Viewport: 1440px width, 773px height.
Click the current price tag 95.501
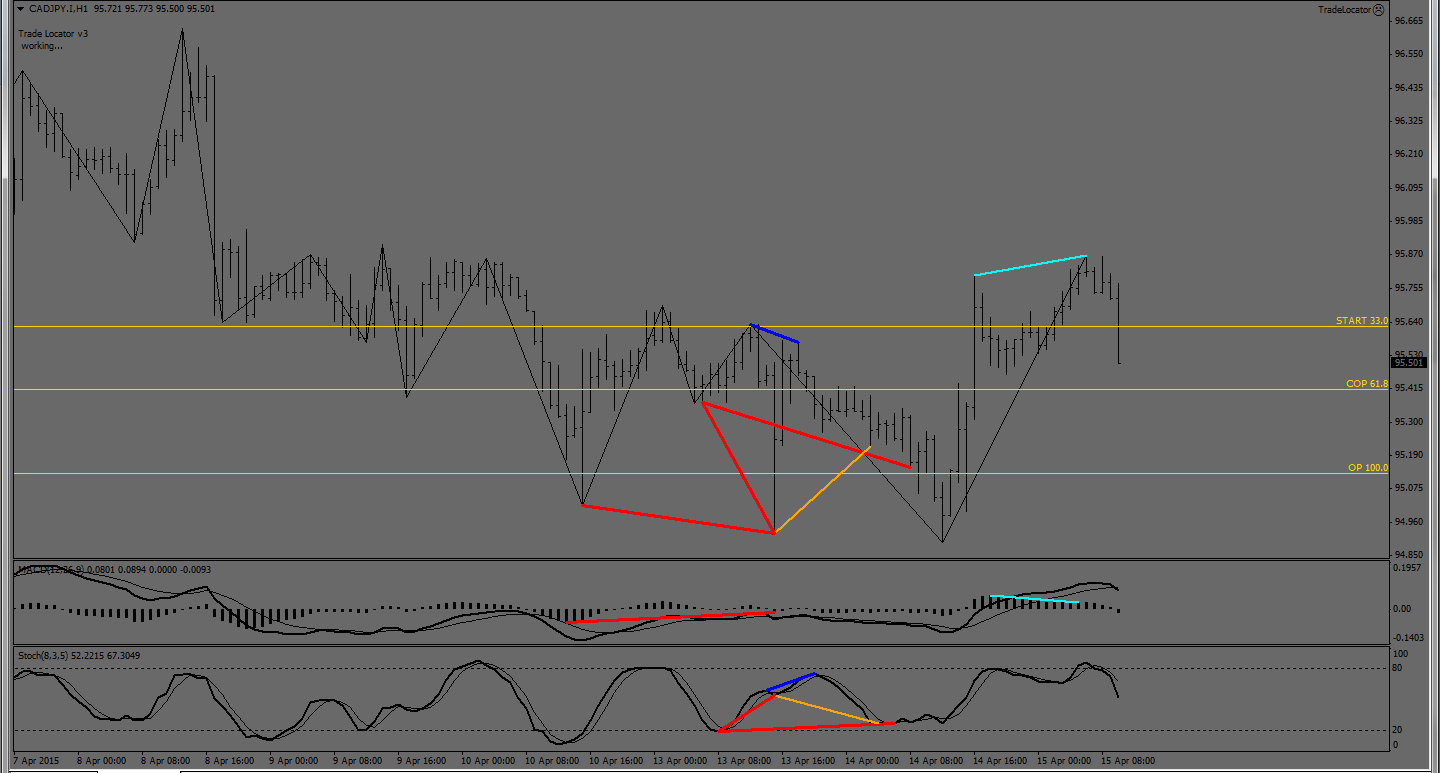click(1409, 363)
